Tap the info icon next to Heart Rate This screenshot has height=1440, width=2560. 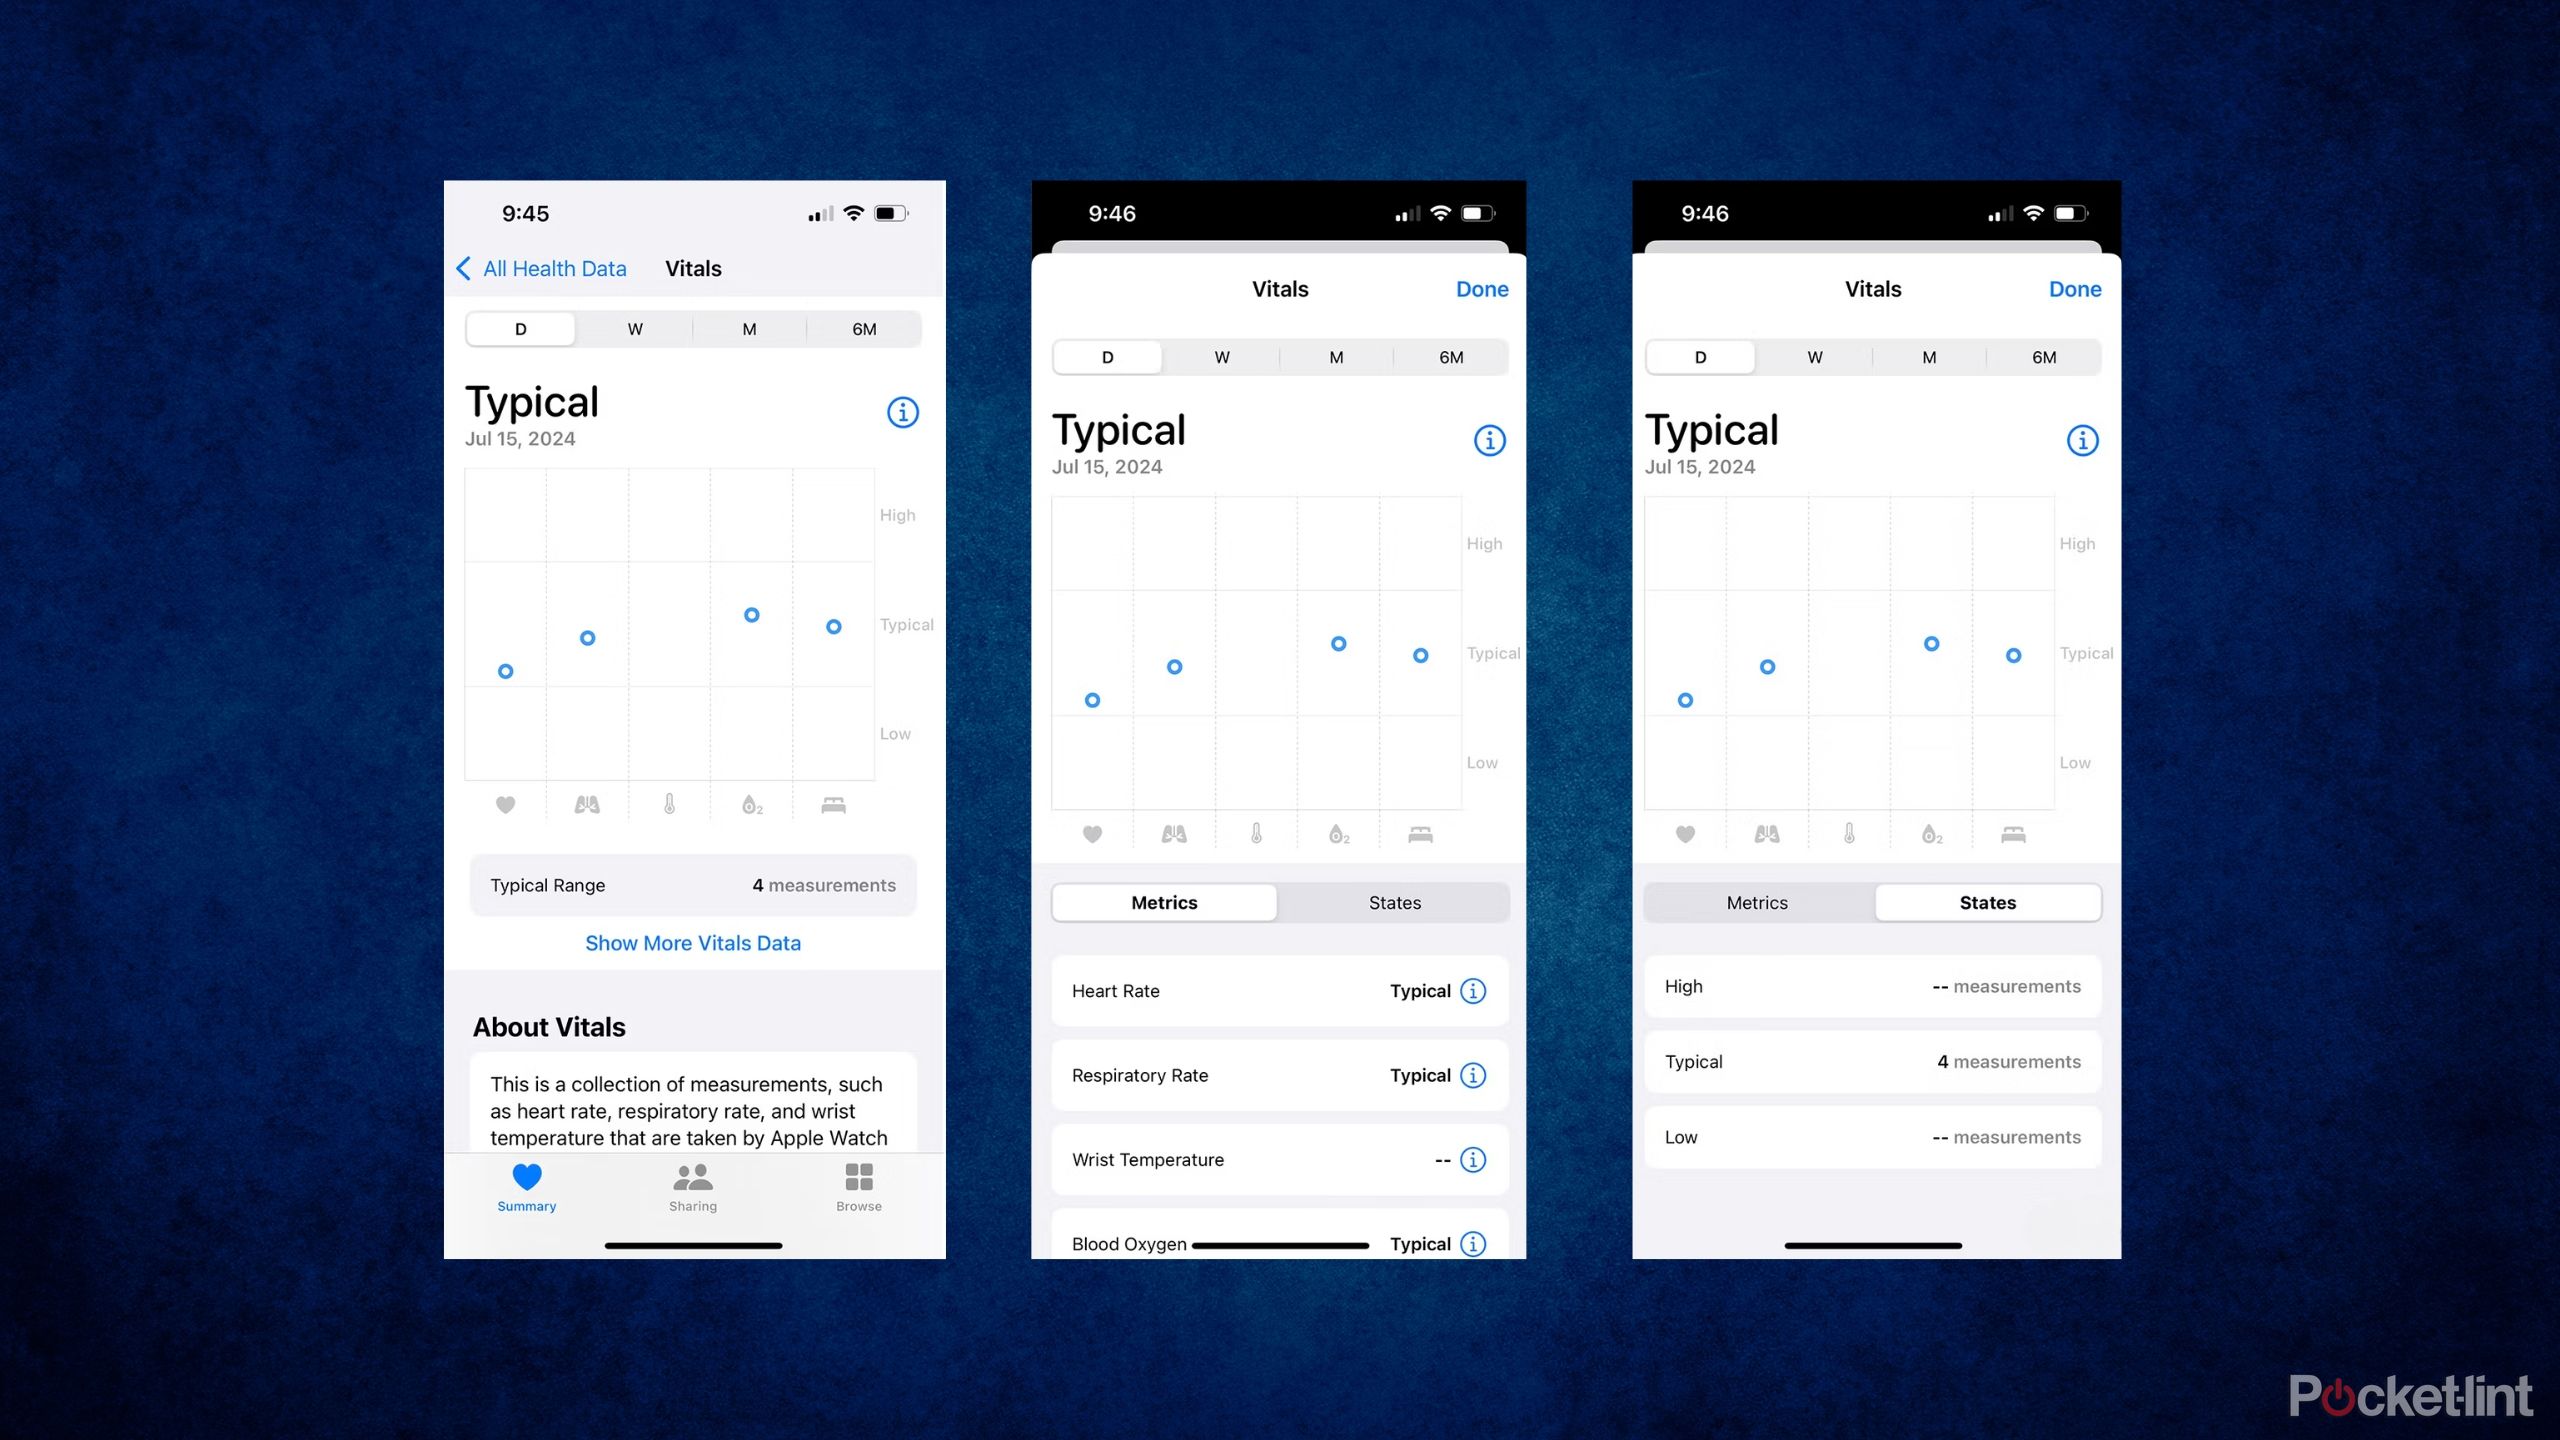coord(1477,990)
